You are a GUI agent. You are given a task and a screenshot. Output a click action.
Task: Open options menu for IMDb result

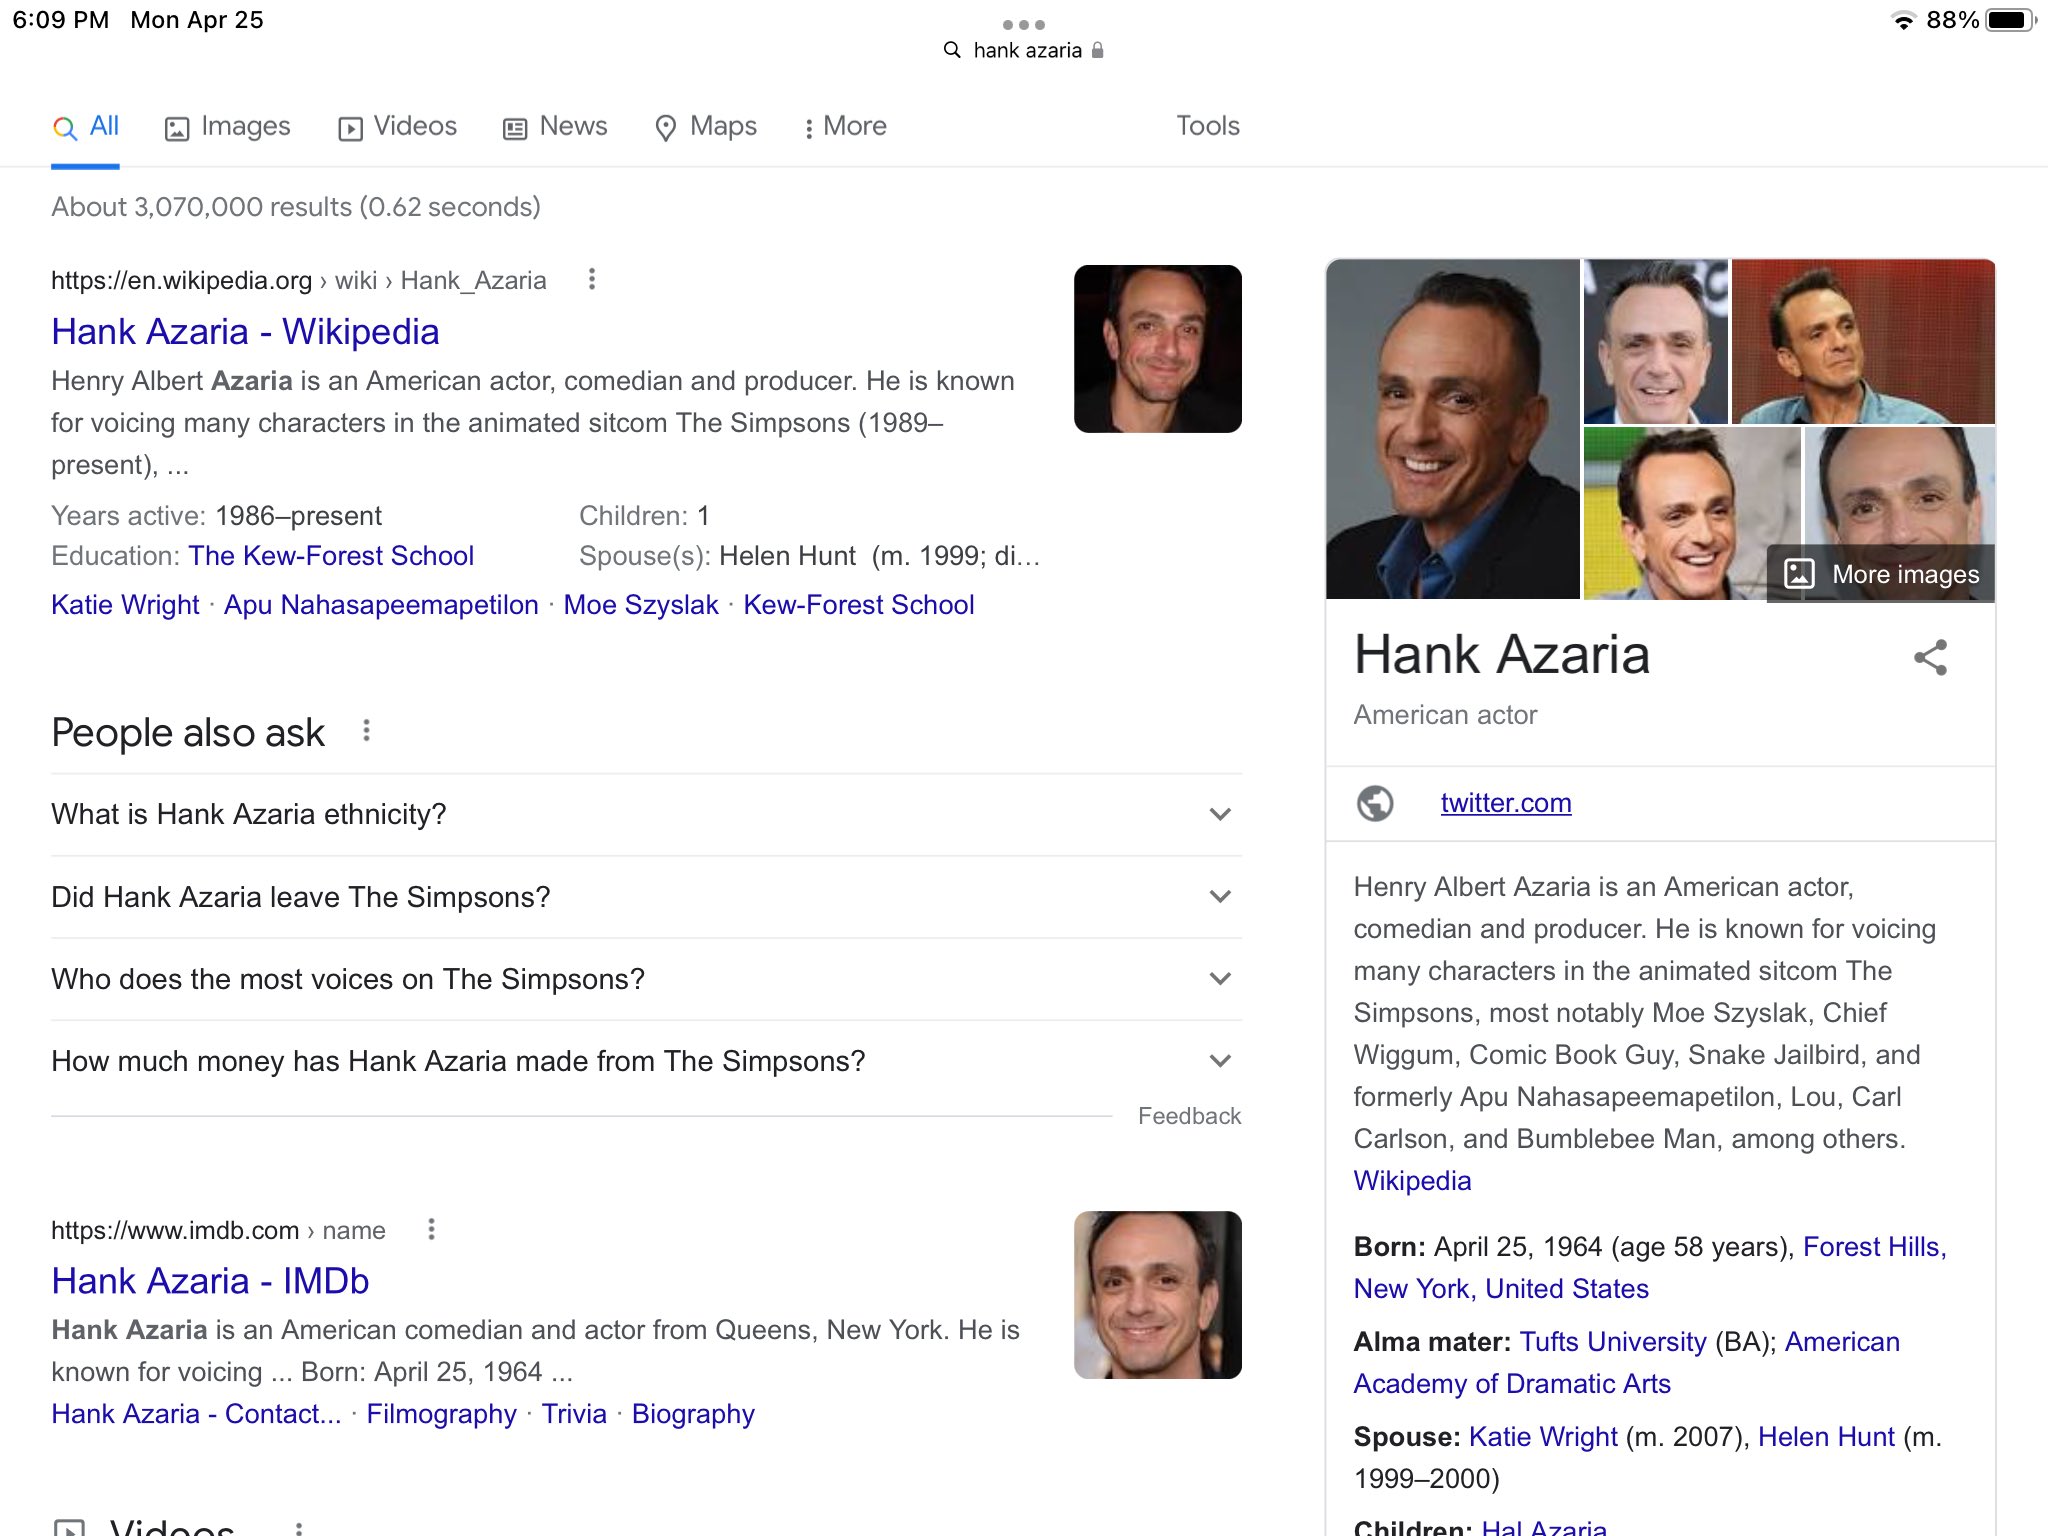click(x=431, y=1229)
